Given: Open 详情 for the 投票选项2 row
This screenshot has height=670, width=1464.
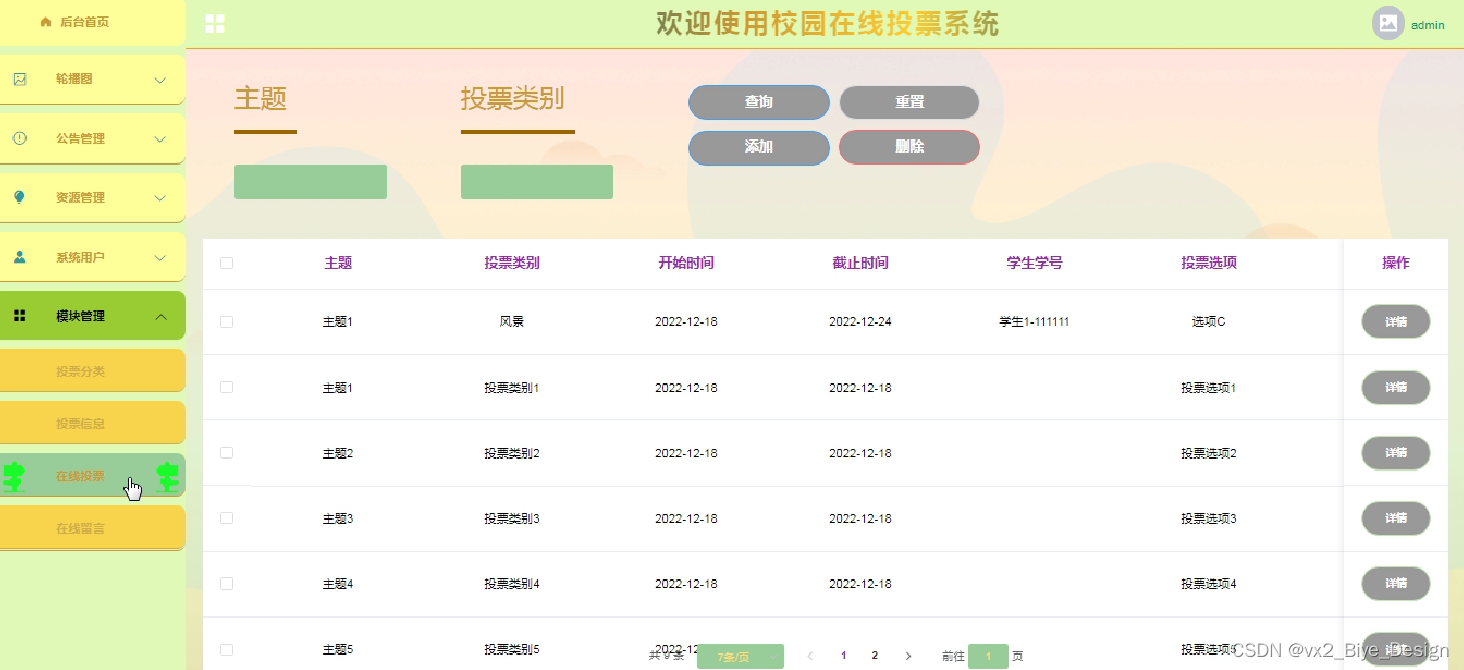Looking at the screenshot, I should pyautogui.click(x=1396, y=453).
